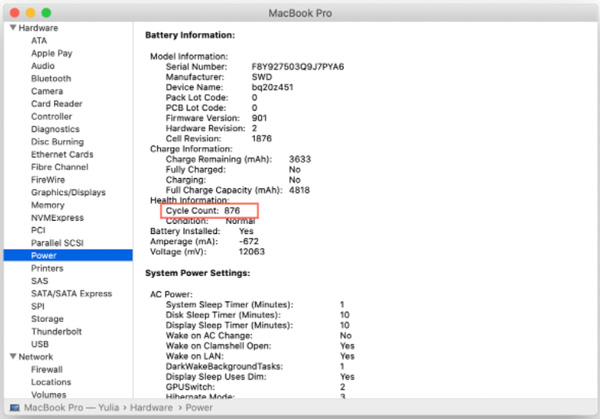
Task: Click the GPUSwitch label
Action: 190,387
